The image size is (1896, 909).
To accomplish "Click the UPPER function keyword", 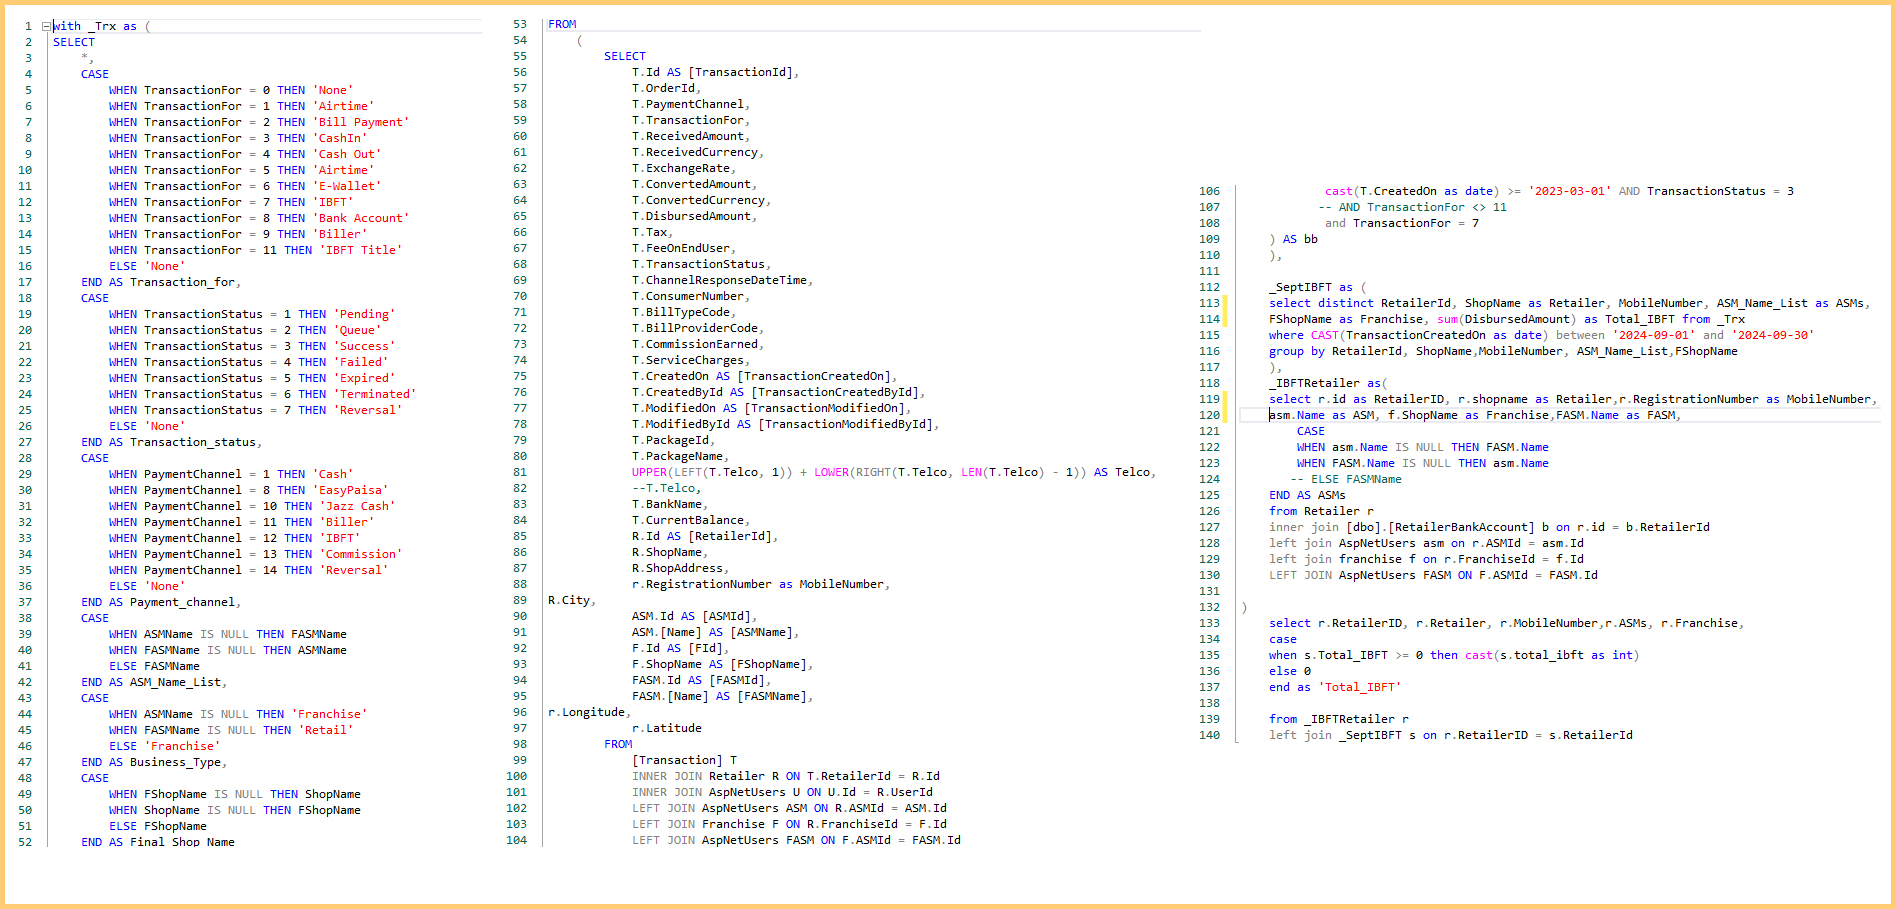I will pos(649,472).
